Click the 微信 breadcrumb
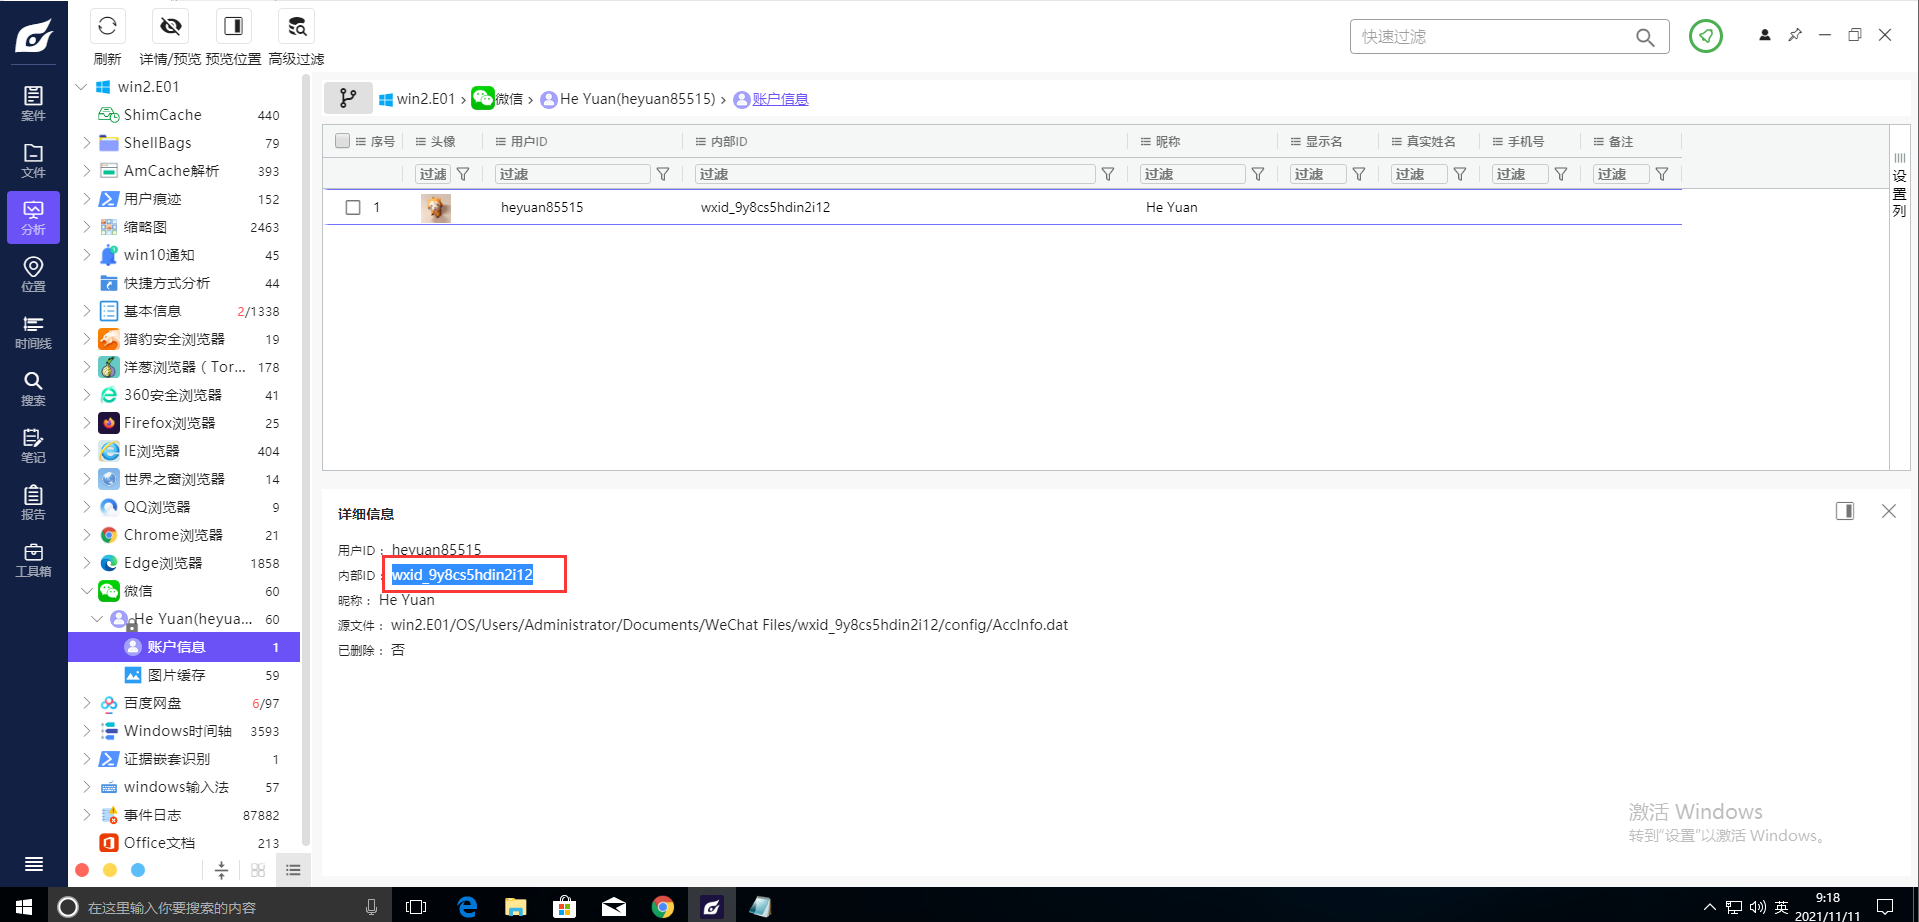Image resolution: width=1919 pixels, height=922 pixels. pyautogui.click(x=497, y=98)
